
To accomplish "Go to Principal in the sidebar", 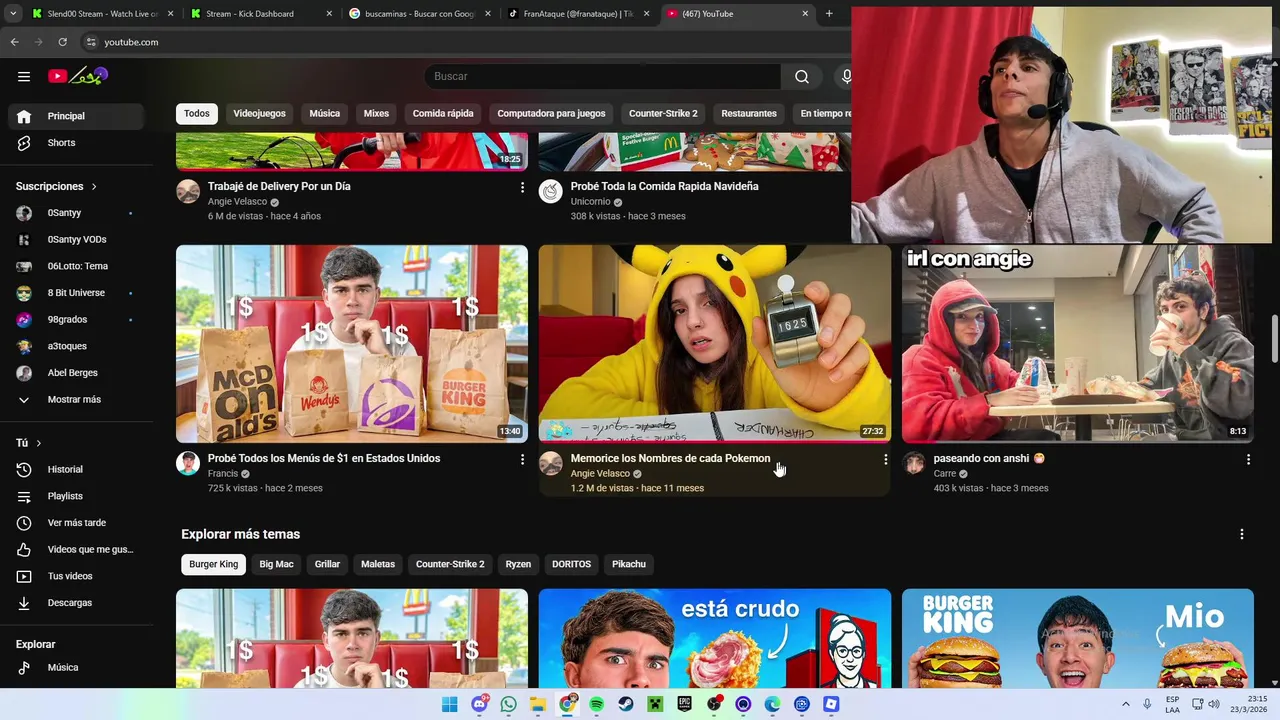I will tap(76, 116).
